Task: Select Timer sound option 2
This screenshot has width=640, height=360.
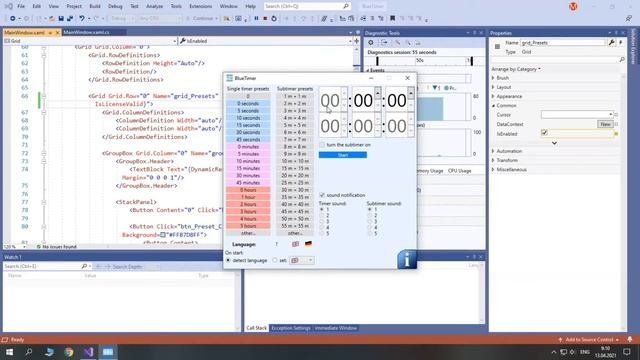Action: [322, 216]
